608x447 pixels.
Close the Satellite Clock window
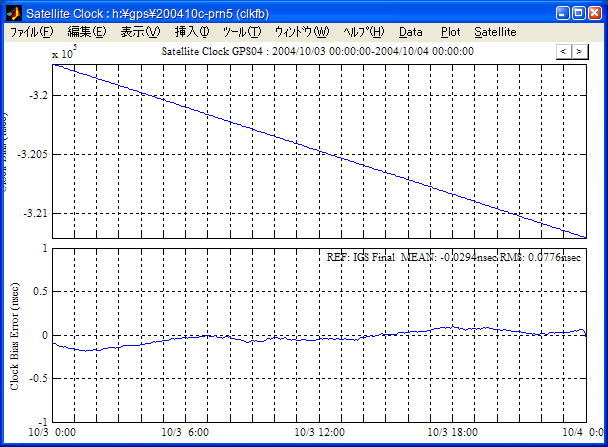[x=595, y=12]
